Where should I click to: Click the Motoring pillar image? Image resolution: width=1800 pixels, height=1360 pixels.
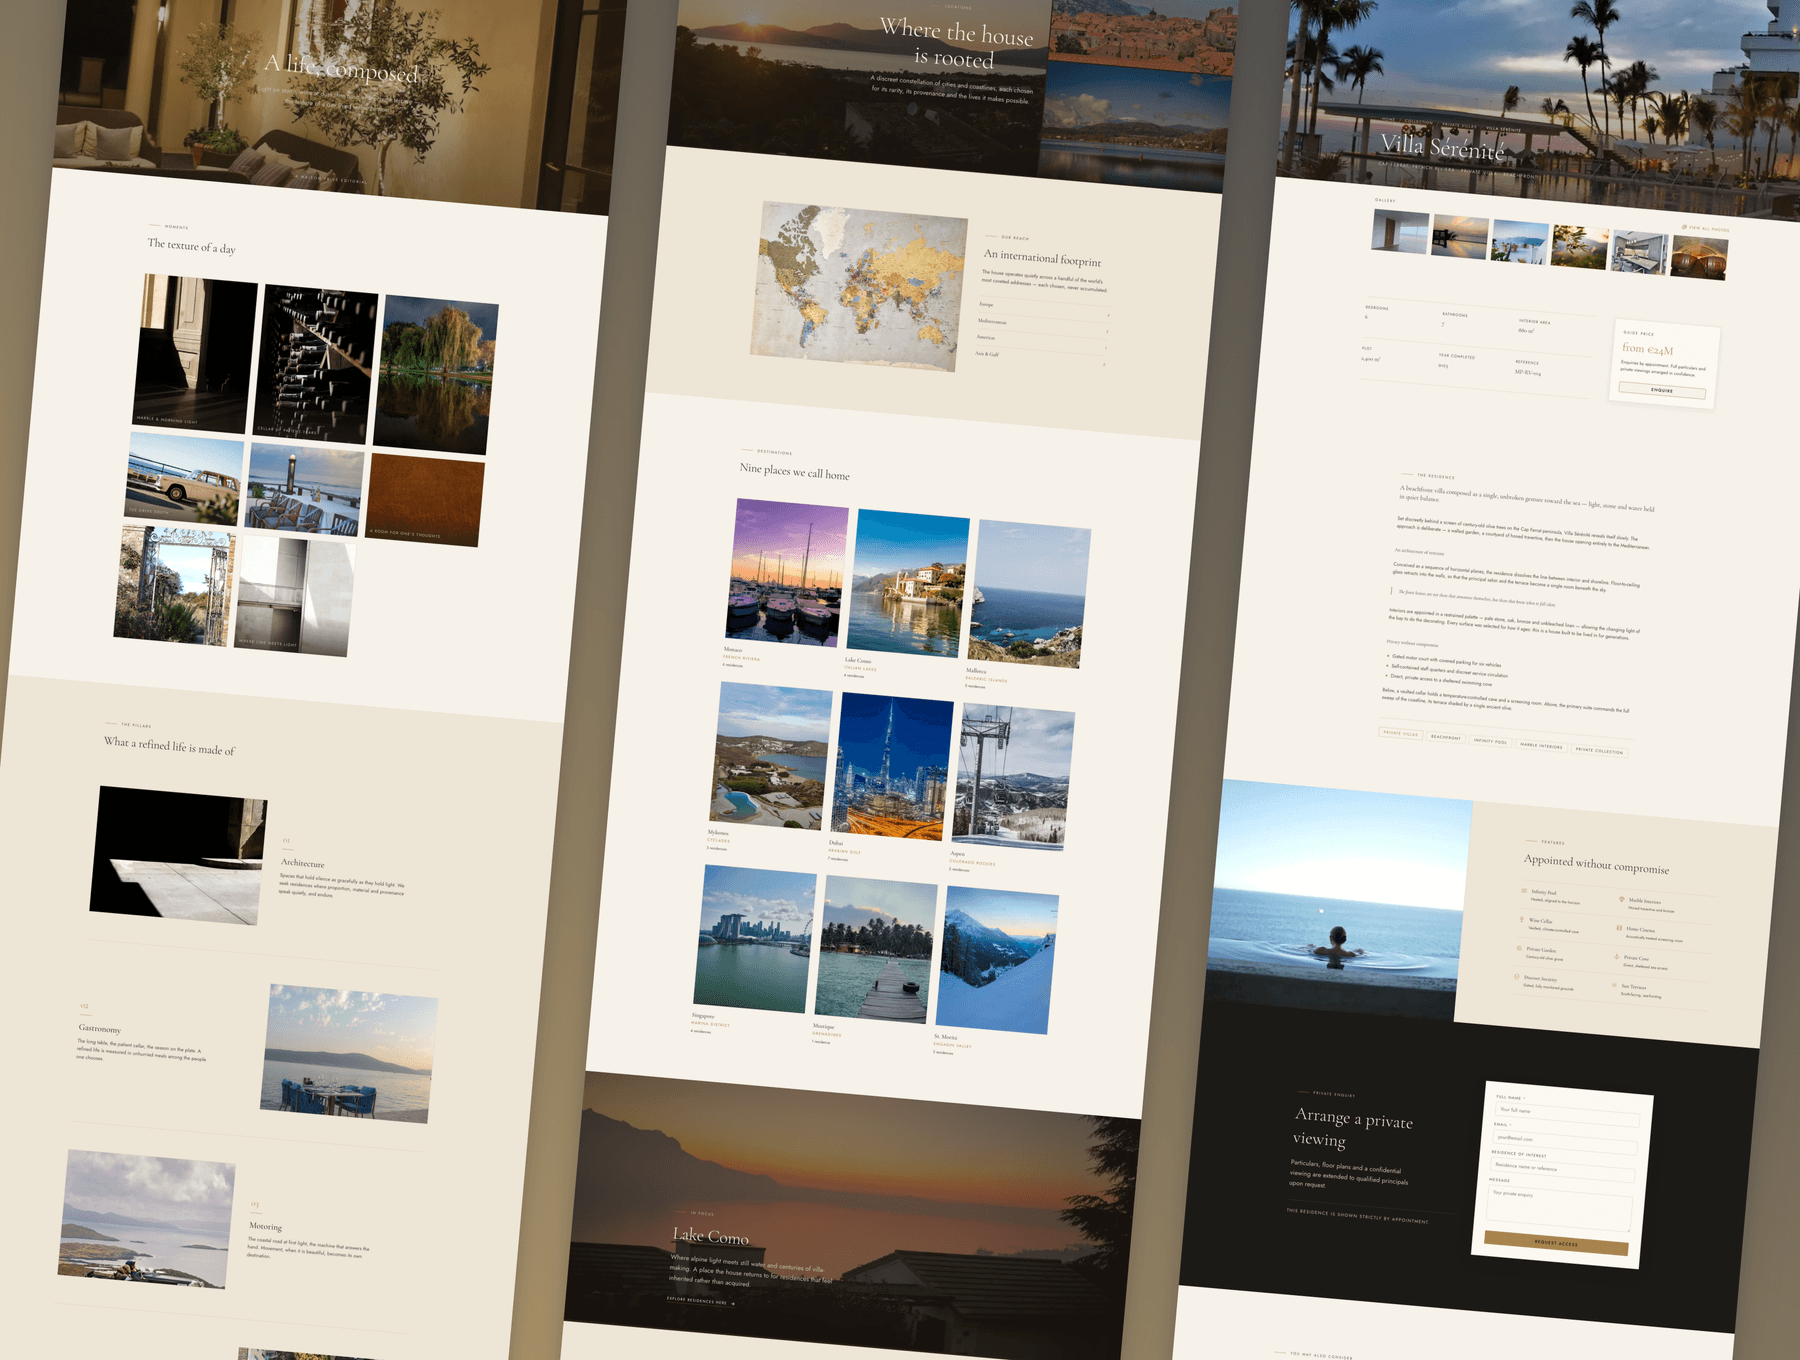147,1219
